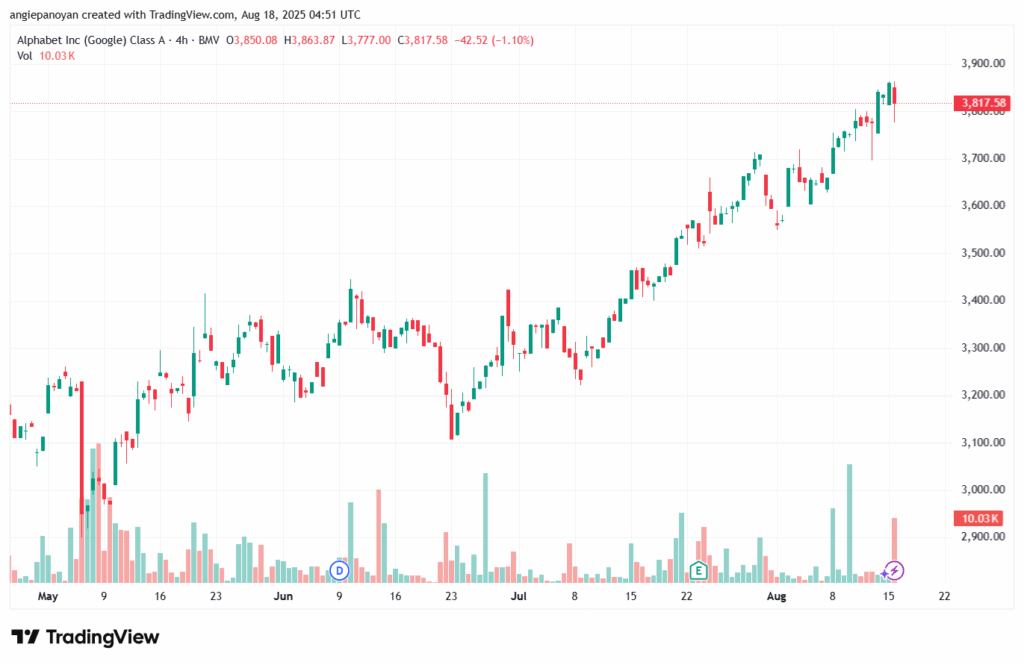
Task: Click the blue D dividend marker icon
Action: coord(339,571)
